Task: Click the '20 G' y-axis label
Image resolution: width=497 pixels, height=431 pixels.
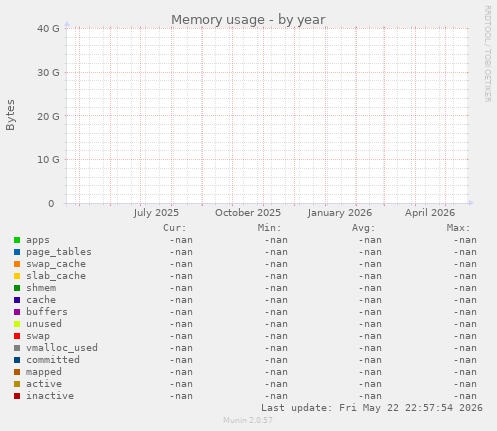Action: 48,117
